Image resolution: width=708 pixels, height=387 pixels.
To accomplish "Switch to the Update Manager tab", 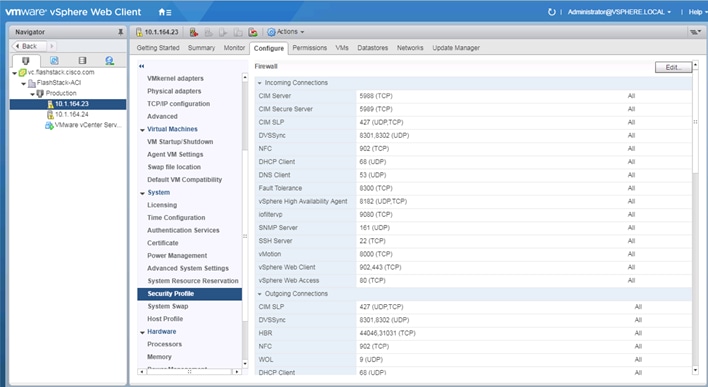I will tap(456, 48).
